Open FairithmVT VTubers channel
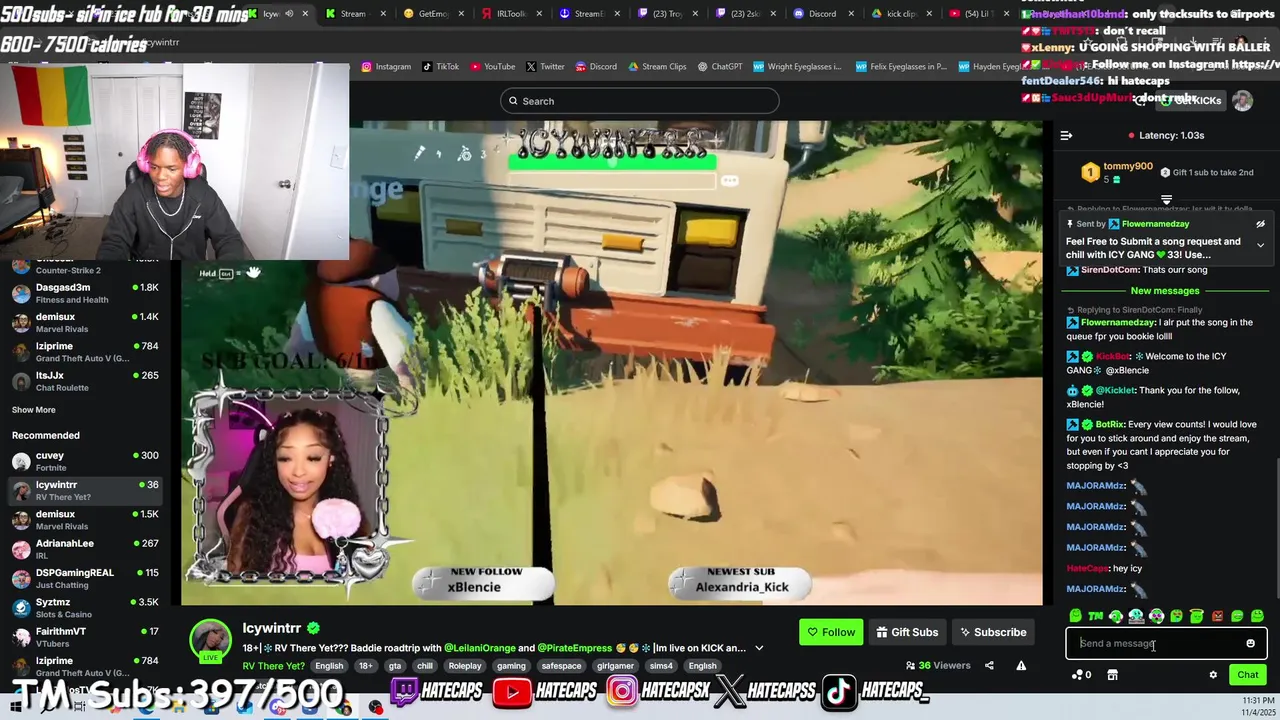Image resolution: width=1280 pixels, height=720 pixels. coord(85,637)
